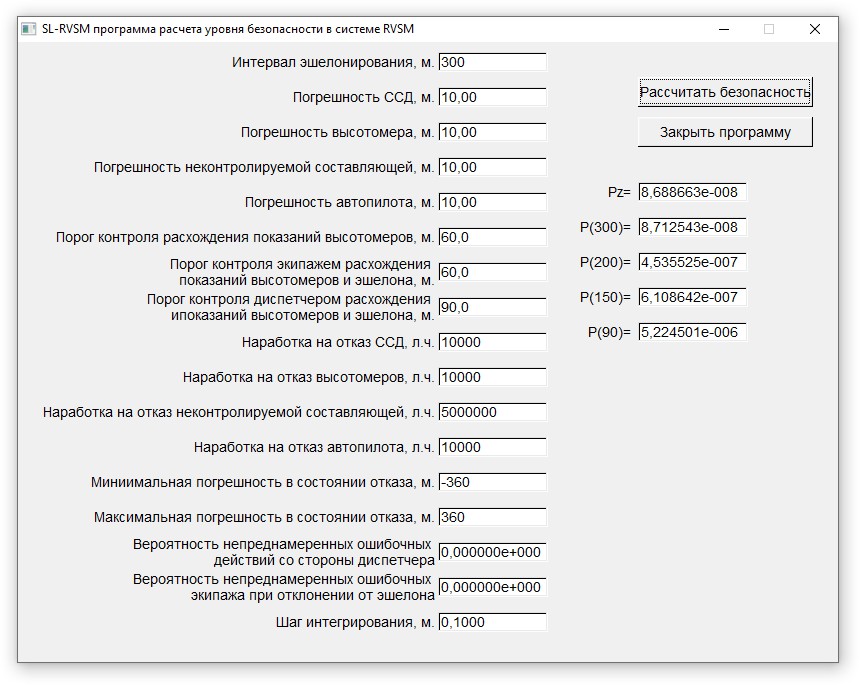860x685 pixels.
Task: Click the Наработка на отказ автопилота field
Action: [492, 447]
